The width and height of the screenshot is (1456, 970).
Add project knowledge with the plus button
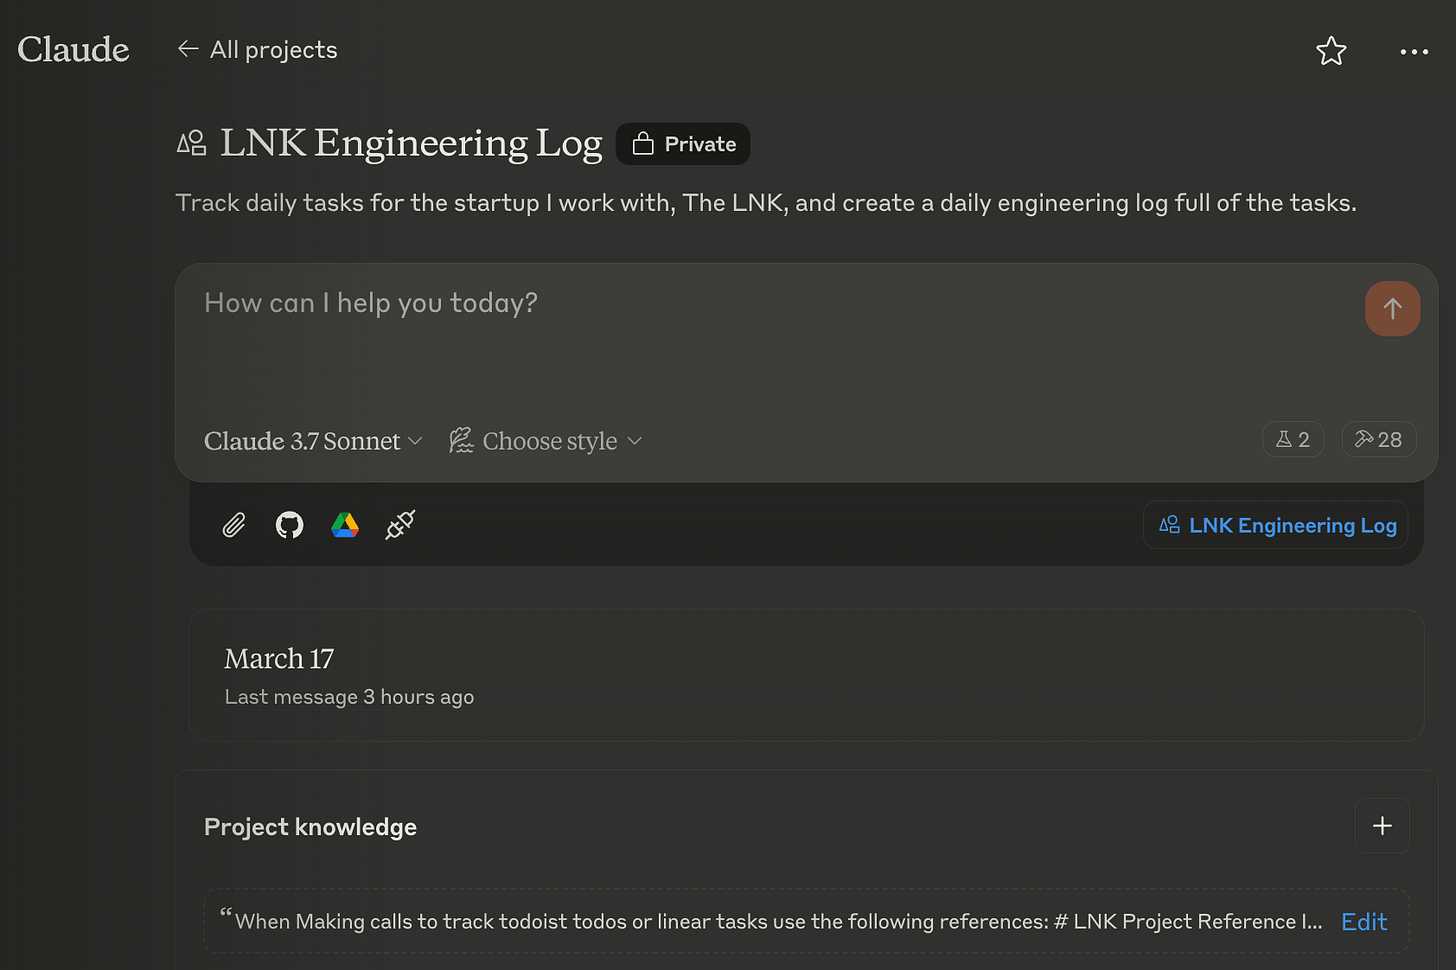[1382, 826]
